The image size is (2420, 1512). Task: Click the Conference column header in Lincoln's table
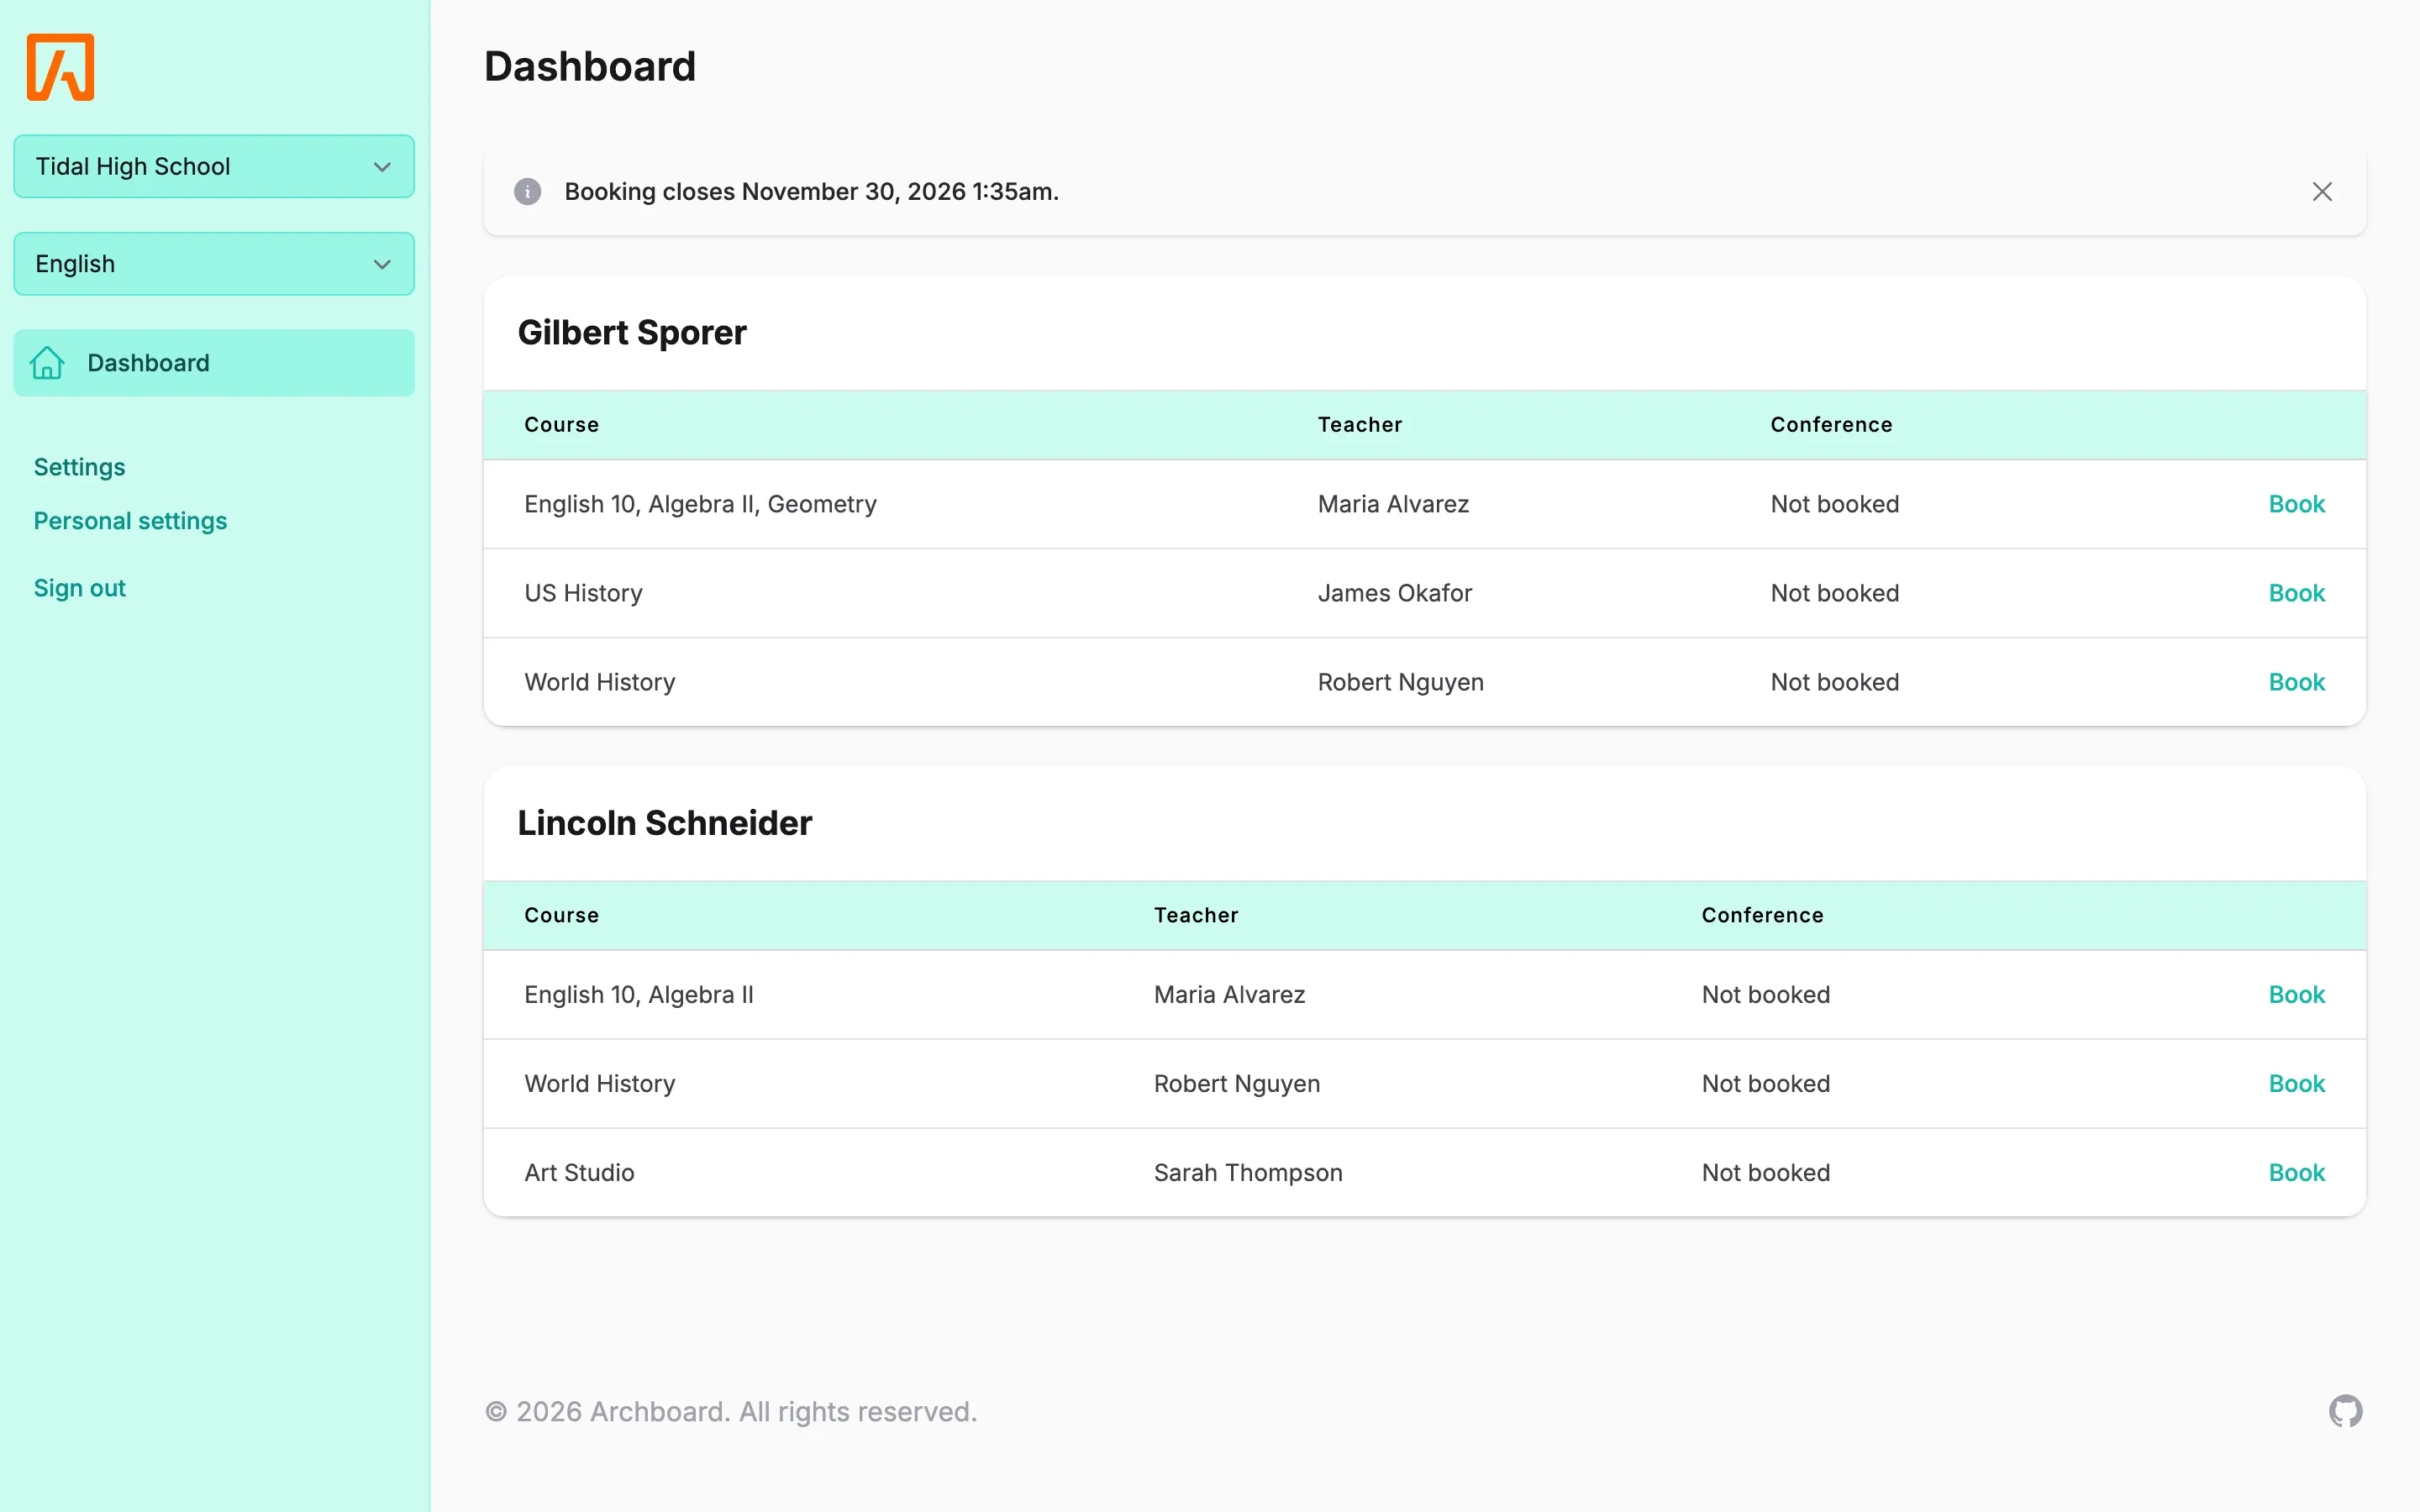point(1762,915)
